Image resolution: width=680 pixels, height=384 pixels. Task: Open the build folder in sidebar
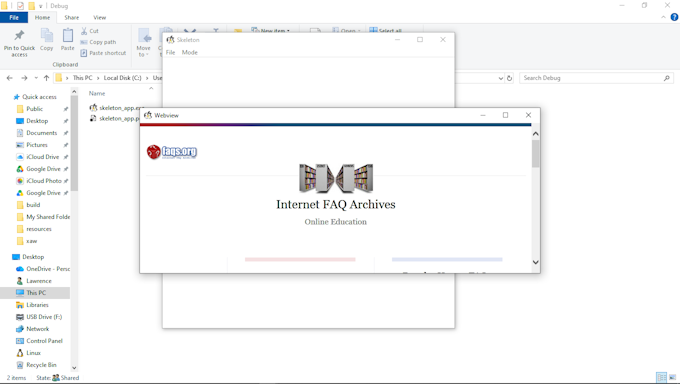tap(33, 205)
